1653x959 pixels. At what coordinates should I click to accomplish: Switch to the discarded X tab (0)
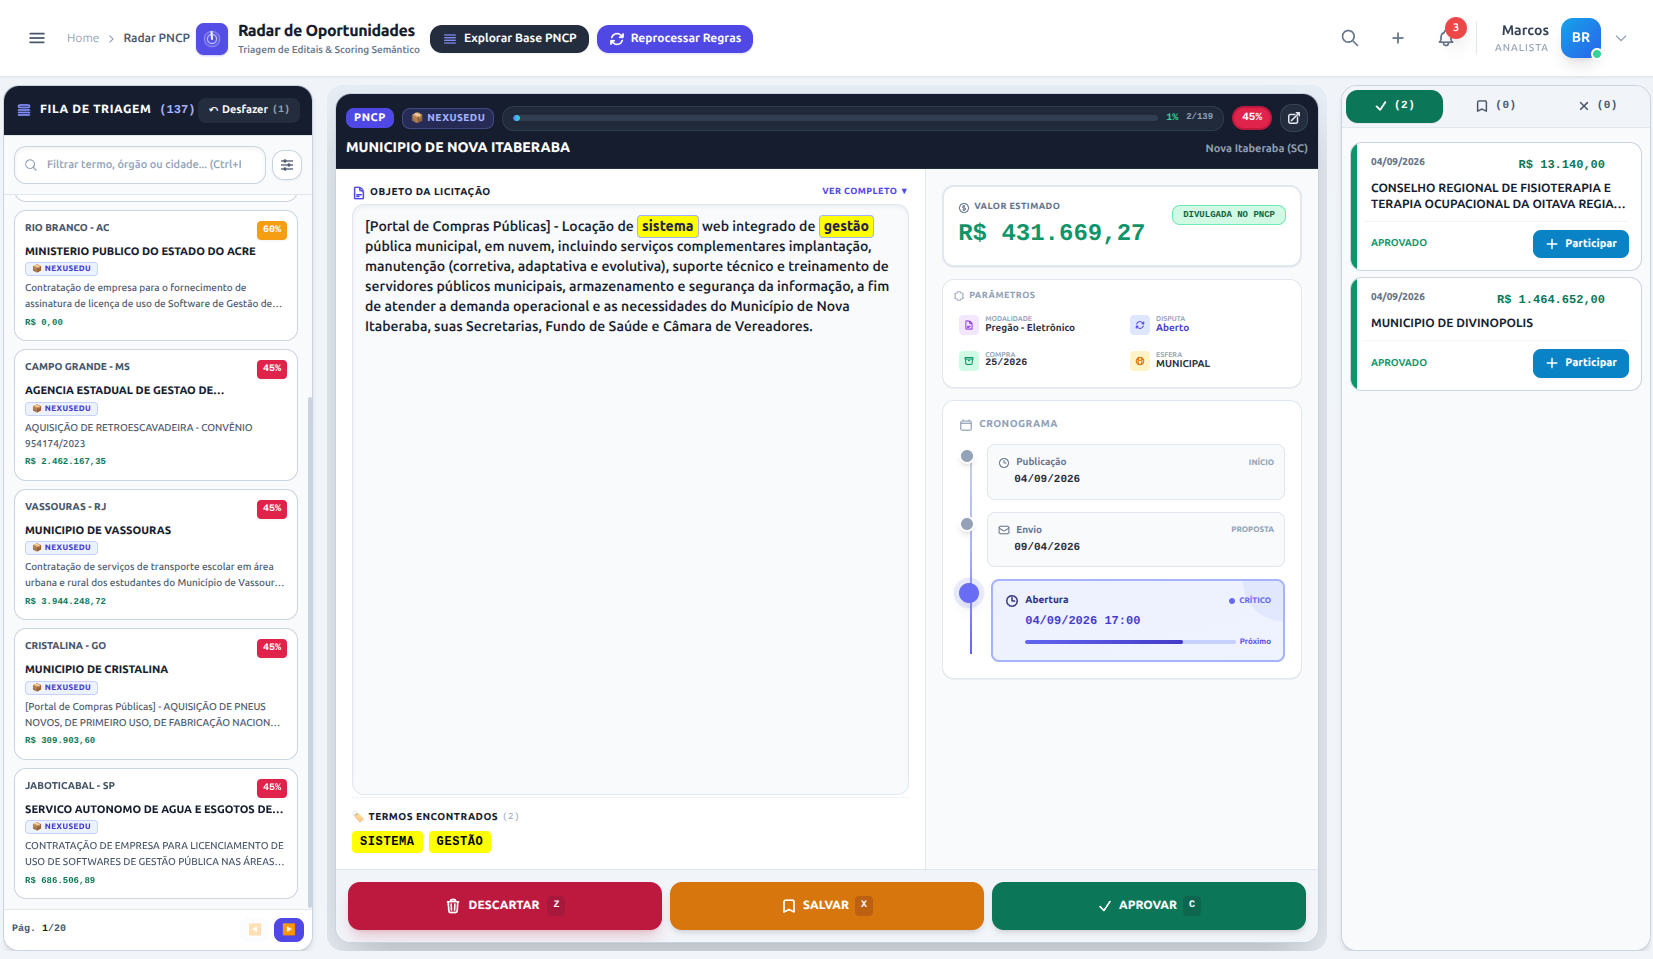1597,106
